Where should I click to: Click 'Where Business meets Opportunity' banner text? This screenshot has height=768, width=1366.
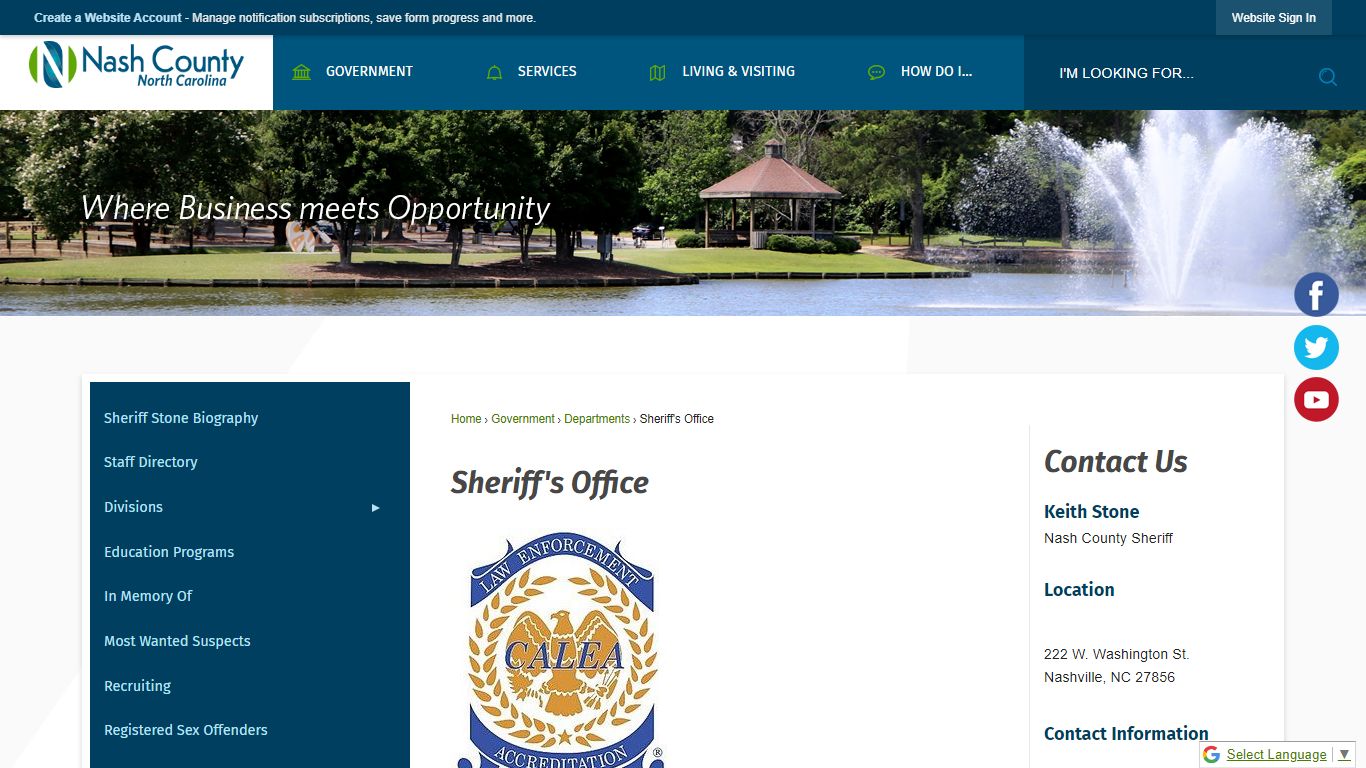pyautogui.click(x=315, y=208)
